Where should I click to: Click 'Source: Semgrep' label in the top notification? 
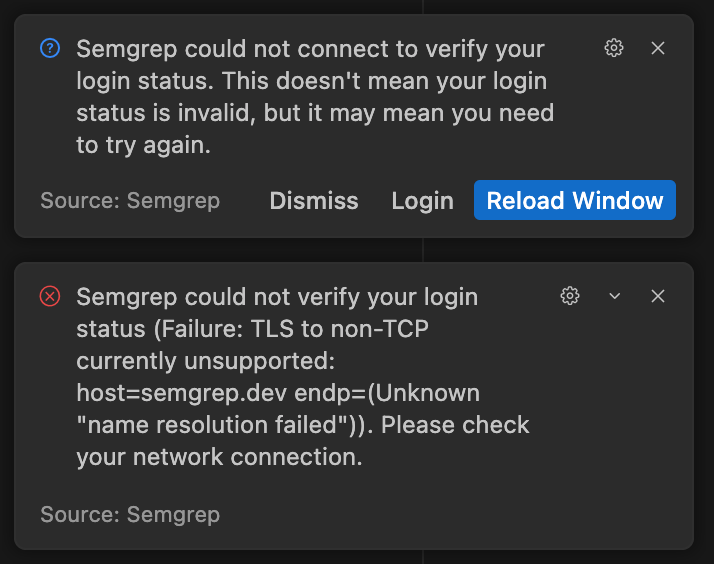point(130,201)
